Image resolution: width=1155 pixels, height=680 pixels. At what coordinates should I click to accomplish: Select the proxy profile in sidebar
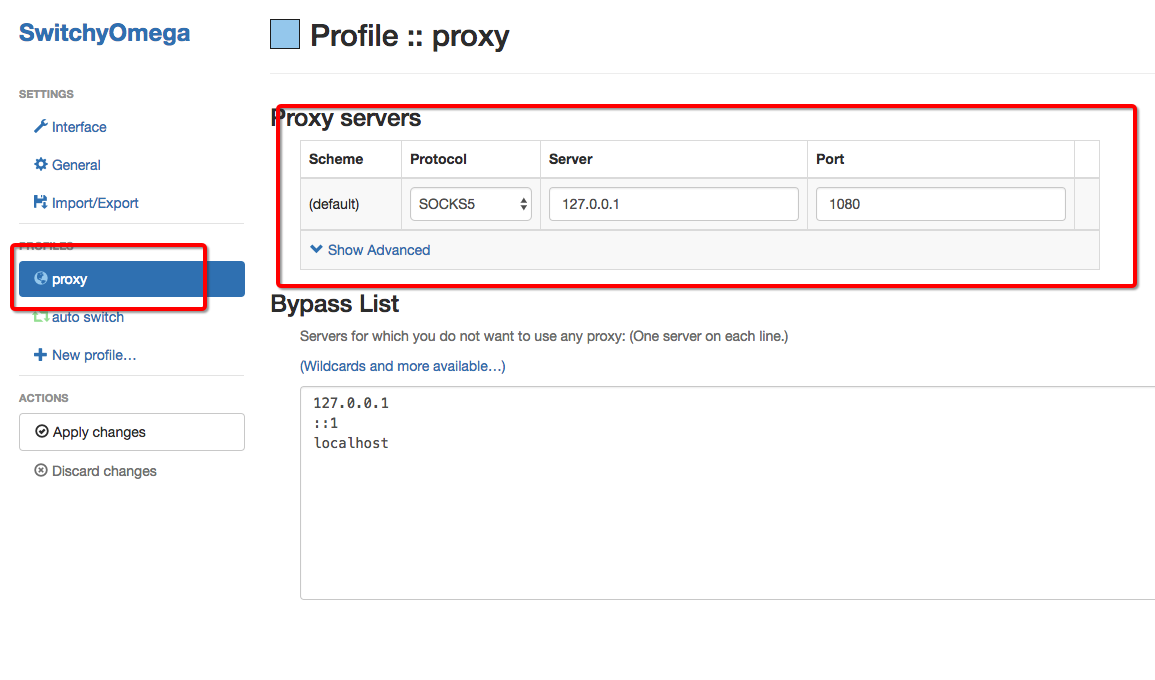point(132,278)
